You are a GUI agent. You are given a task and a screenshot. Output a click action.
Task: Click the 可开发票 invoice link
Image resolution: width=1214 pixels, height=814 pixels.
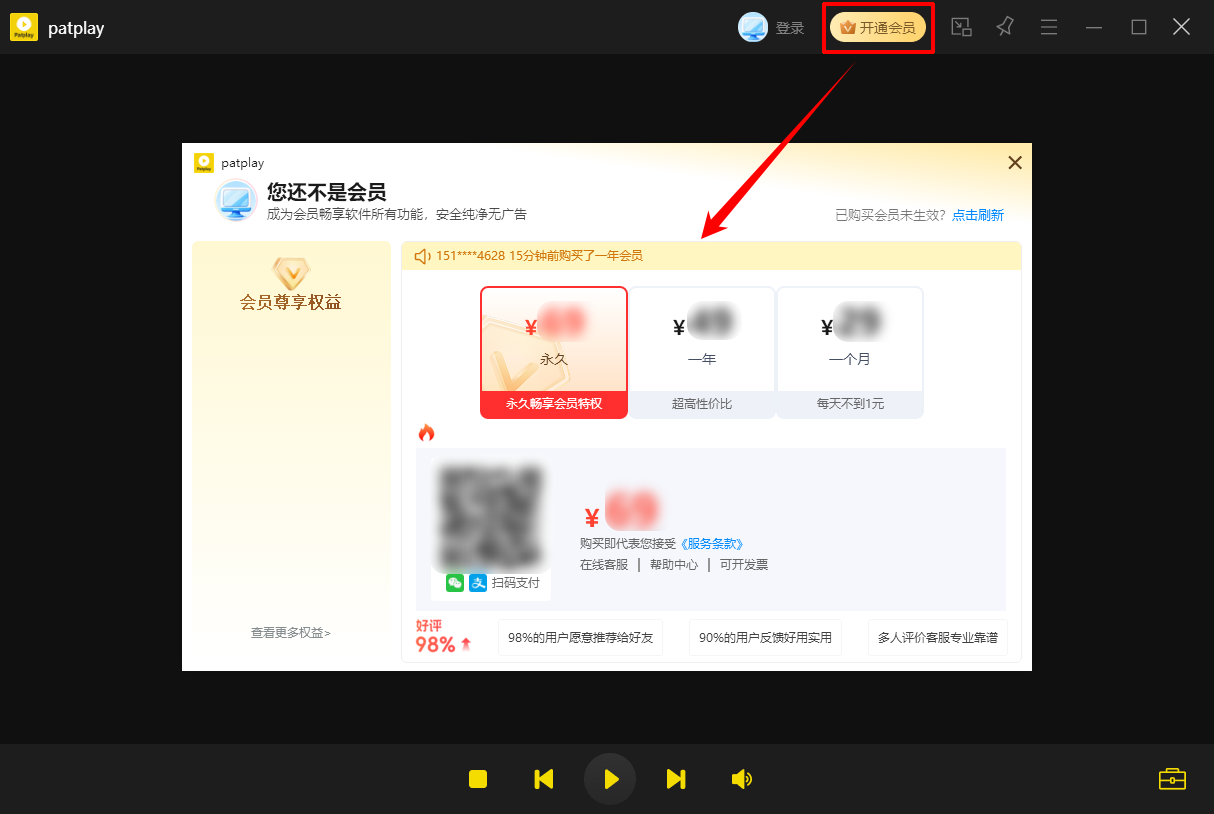tap(744, 565)
